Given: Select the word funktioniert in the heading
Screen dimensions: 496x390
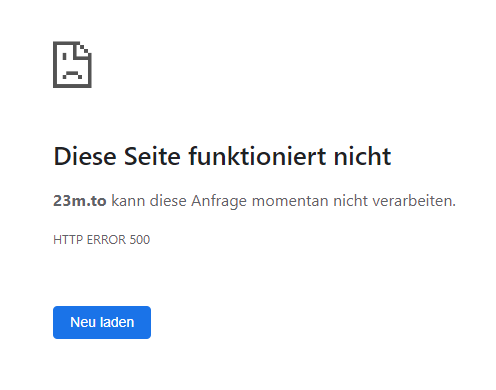Looking at the screenshot, I should [x=257, y=156].
